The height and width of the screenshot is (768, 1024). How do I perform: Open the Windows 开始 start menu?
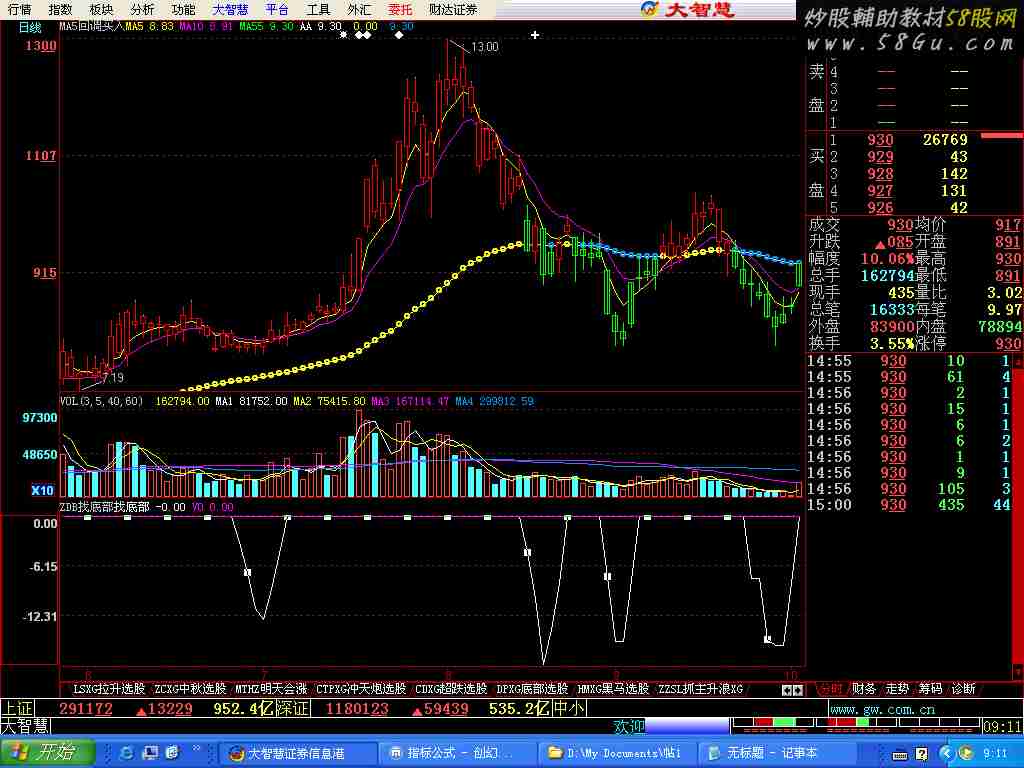46,752
